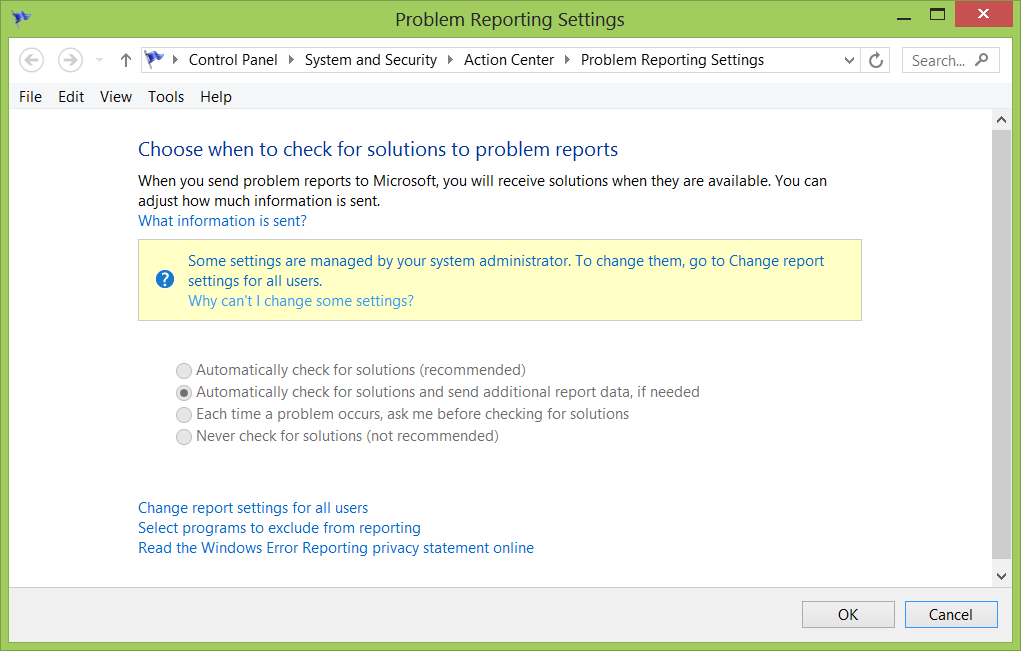Select Each time a problem occurs option
The image size is (1021, 651).
(184, 414)
